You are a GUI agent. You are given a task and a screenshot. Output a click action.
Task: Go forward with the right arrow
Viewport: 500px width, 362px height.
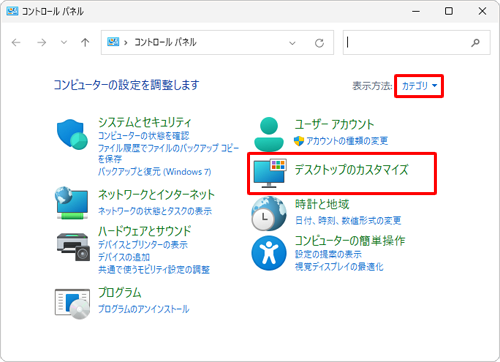click(42, 42)
